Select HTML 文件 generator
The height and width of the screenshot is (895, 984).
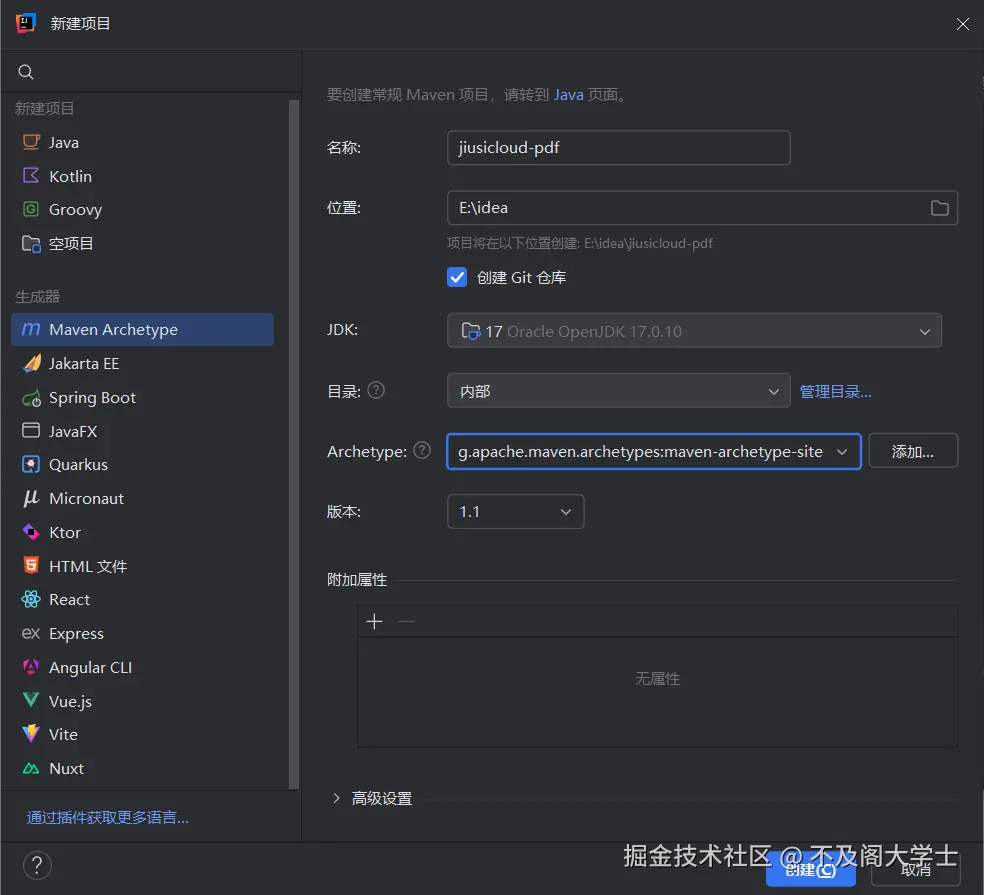142,566
